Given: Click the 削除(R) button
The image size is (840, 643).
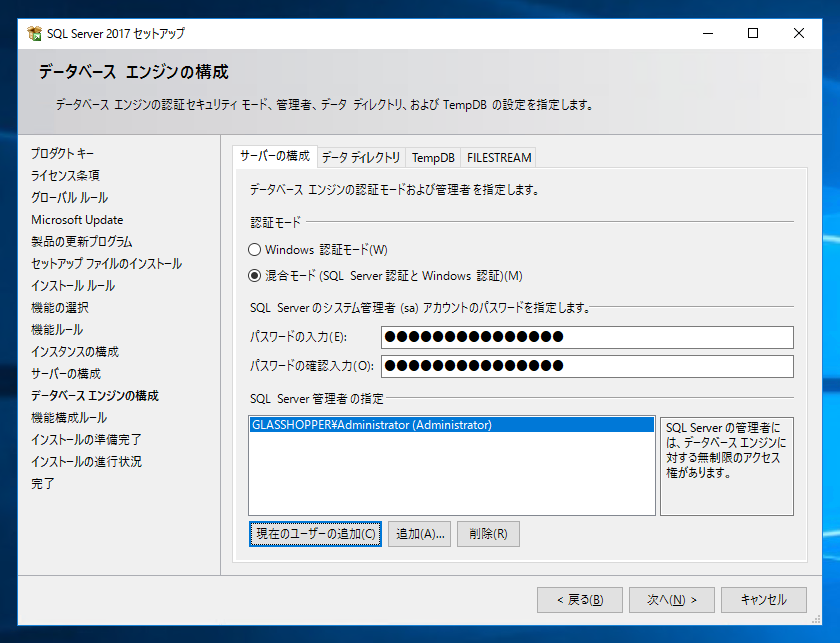Looking at the screenshot, I should click(x=488, y=534).
